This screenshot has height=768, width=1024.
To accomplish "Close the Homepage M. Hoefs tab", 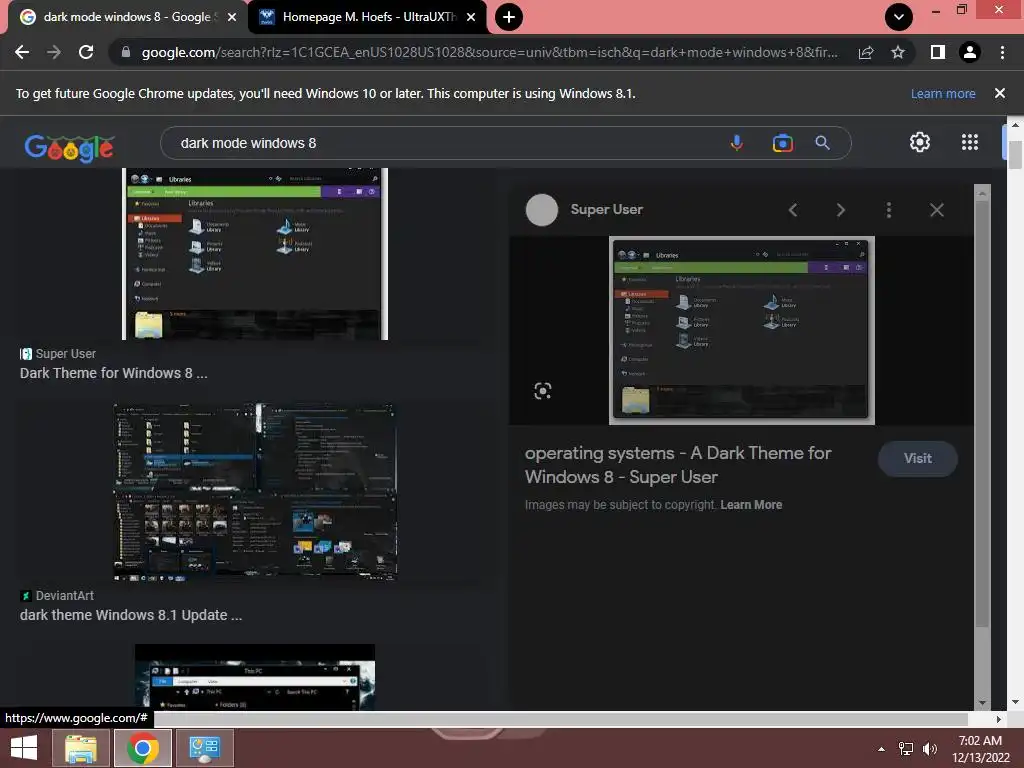I will coord(471,17).
